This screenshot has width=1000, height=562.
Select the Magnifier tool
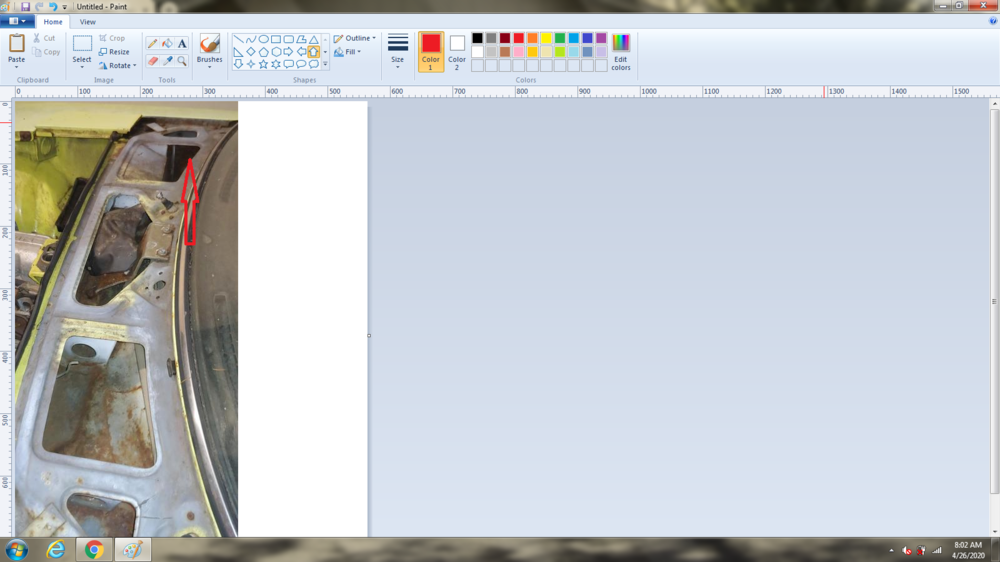(x=182, y=61)
